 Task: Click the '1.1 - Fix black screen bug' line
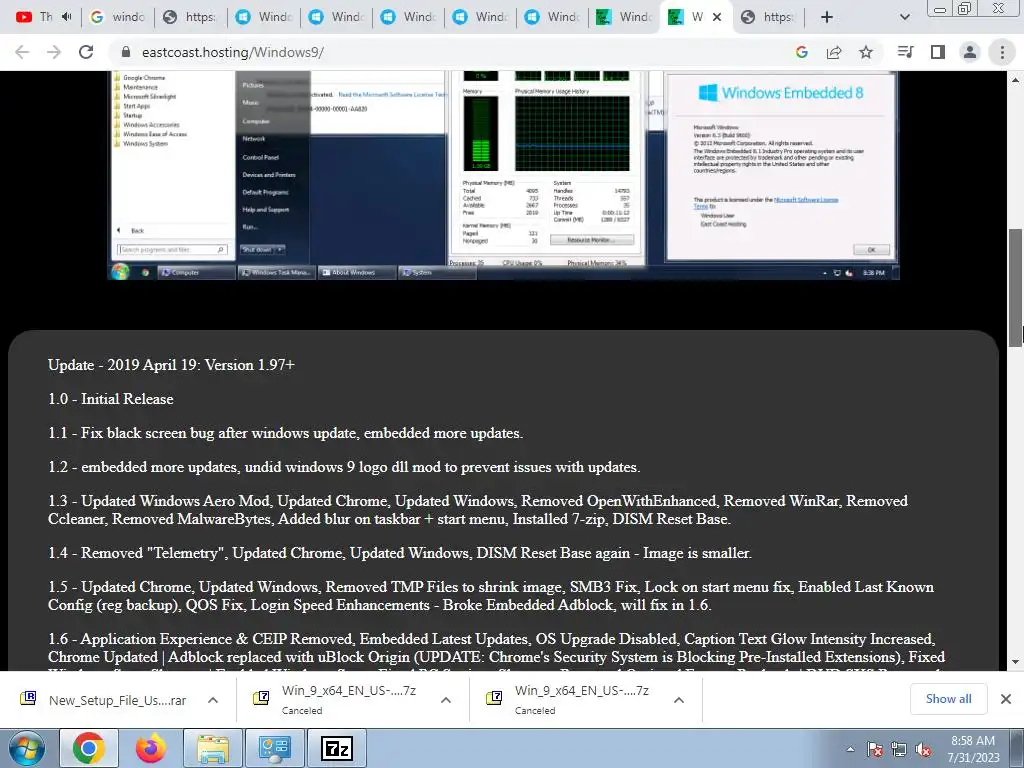[285, 433]
